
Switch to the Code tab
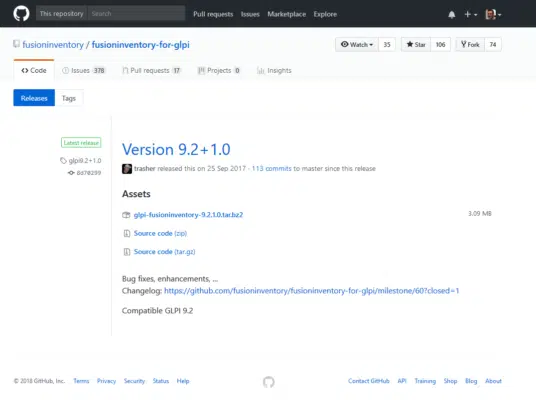pyautogui.click(x=34, y=70)
